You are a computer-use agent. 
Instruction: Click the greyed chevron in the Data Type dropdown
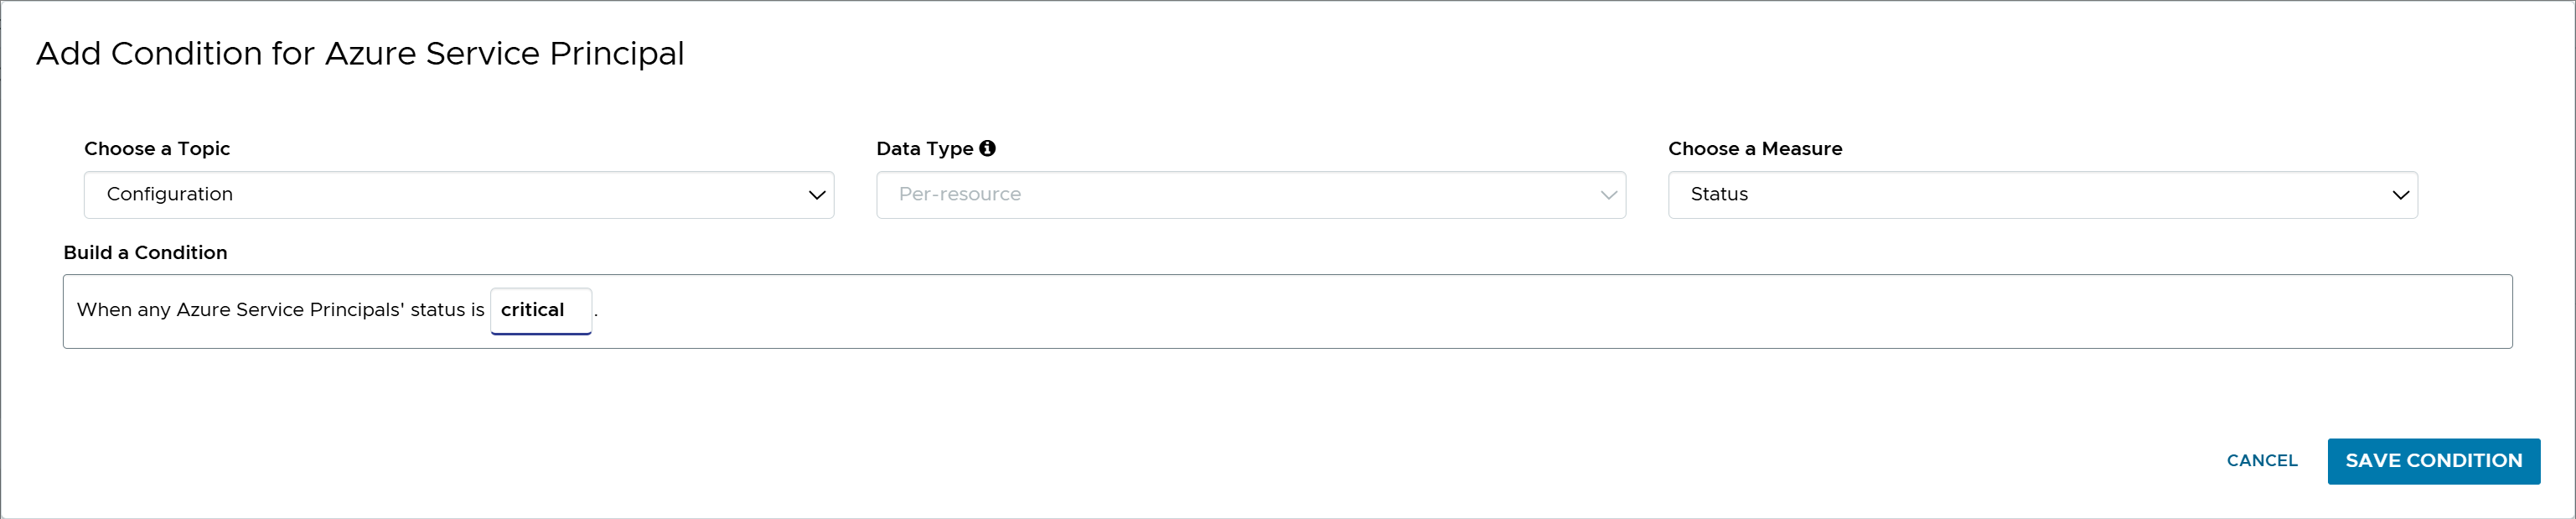click(x=1608, y=195)
